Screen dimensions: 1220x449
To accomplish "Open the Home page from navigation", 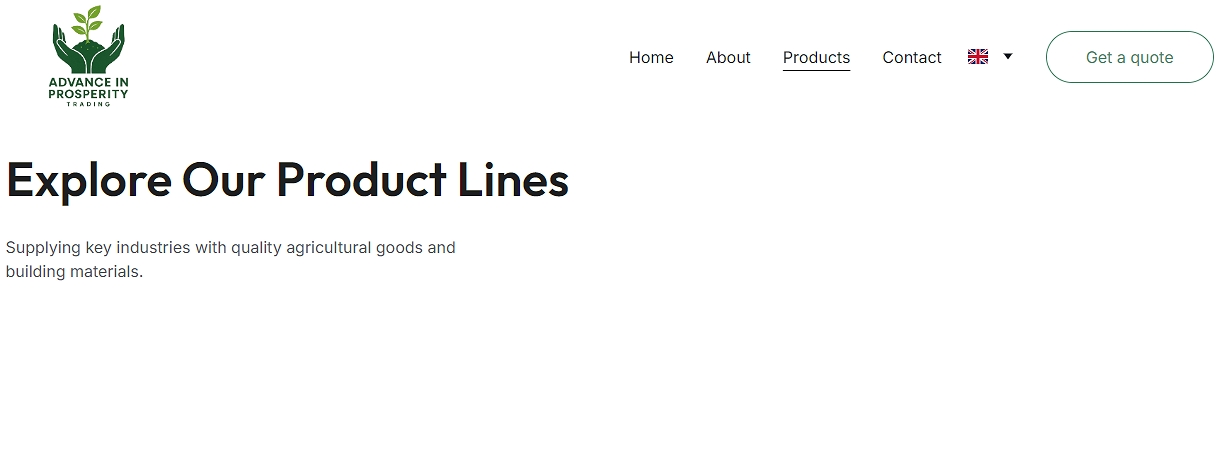I will click(651, 58).
